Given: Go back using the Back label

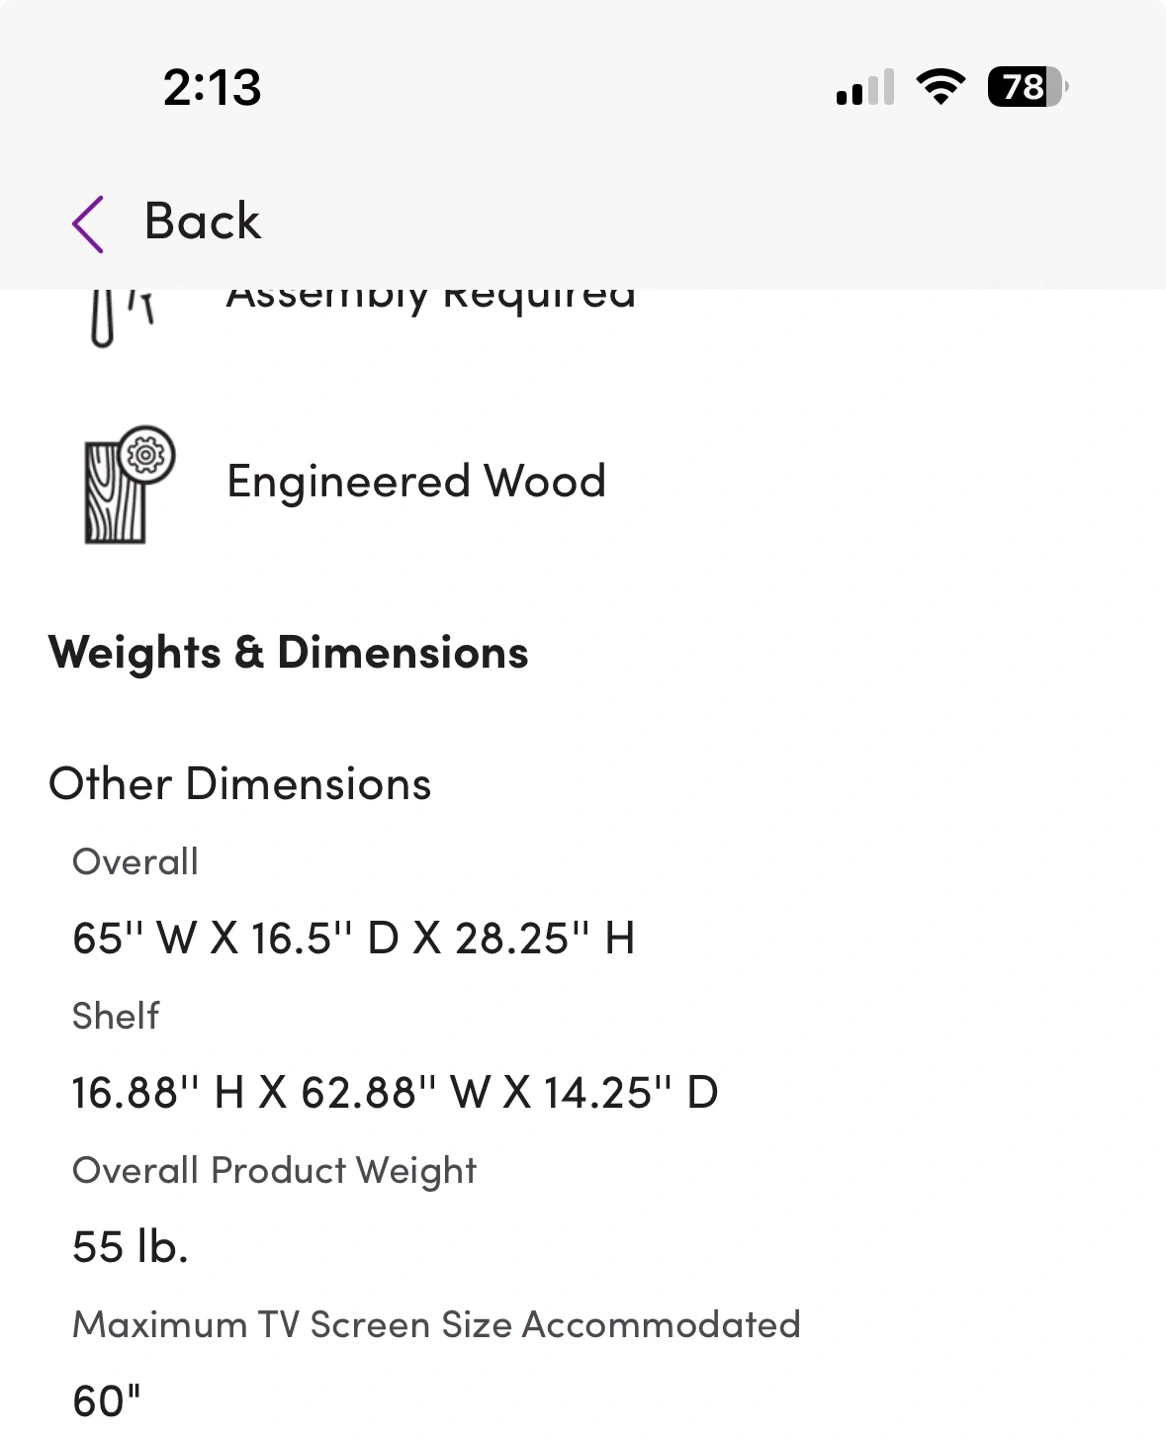Looking at the screenshot, I should [x=202, y=221].
